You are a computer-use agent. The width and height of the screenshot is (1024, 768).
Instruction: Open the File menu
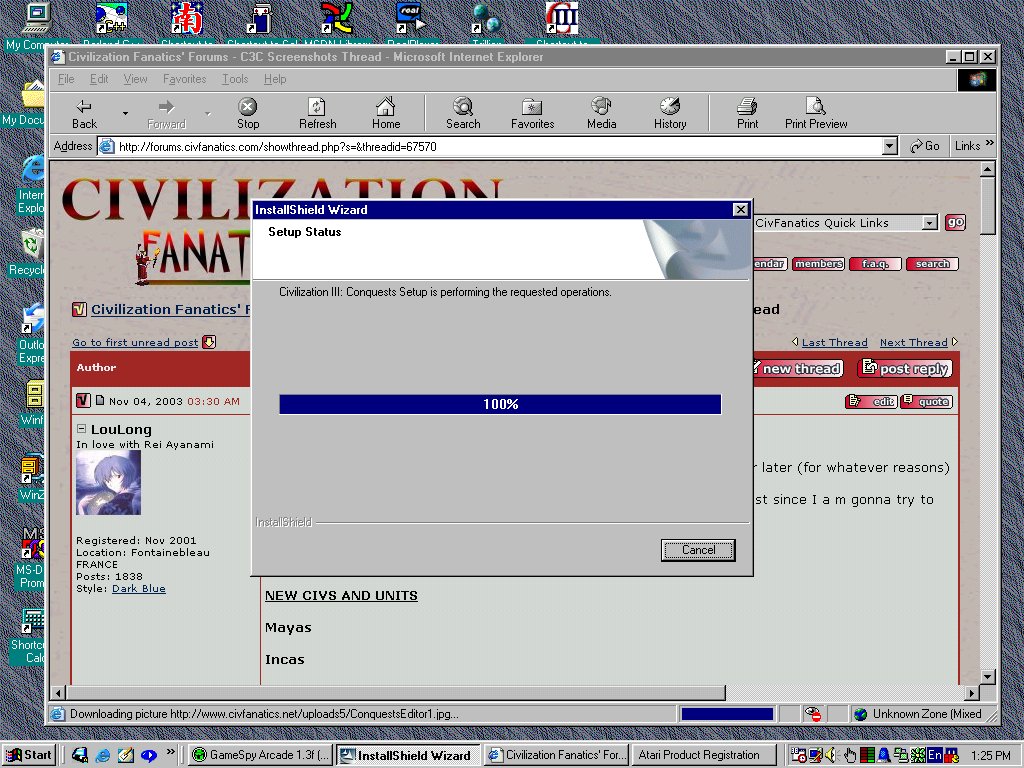tap(66, 79)
